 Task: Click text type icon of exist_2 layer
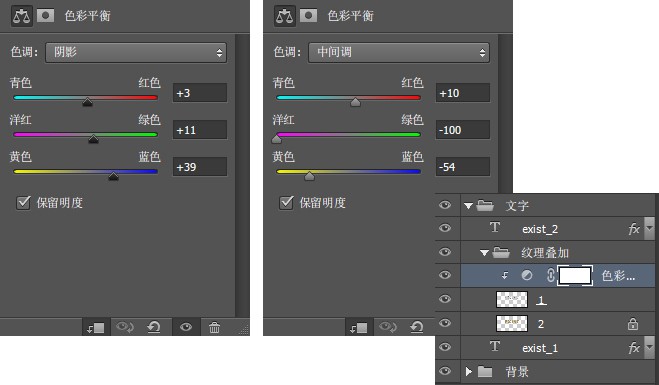(x=495, y=228)
